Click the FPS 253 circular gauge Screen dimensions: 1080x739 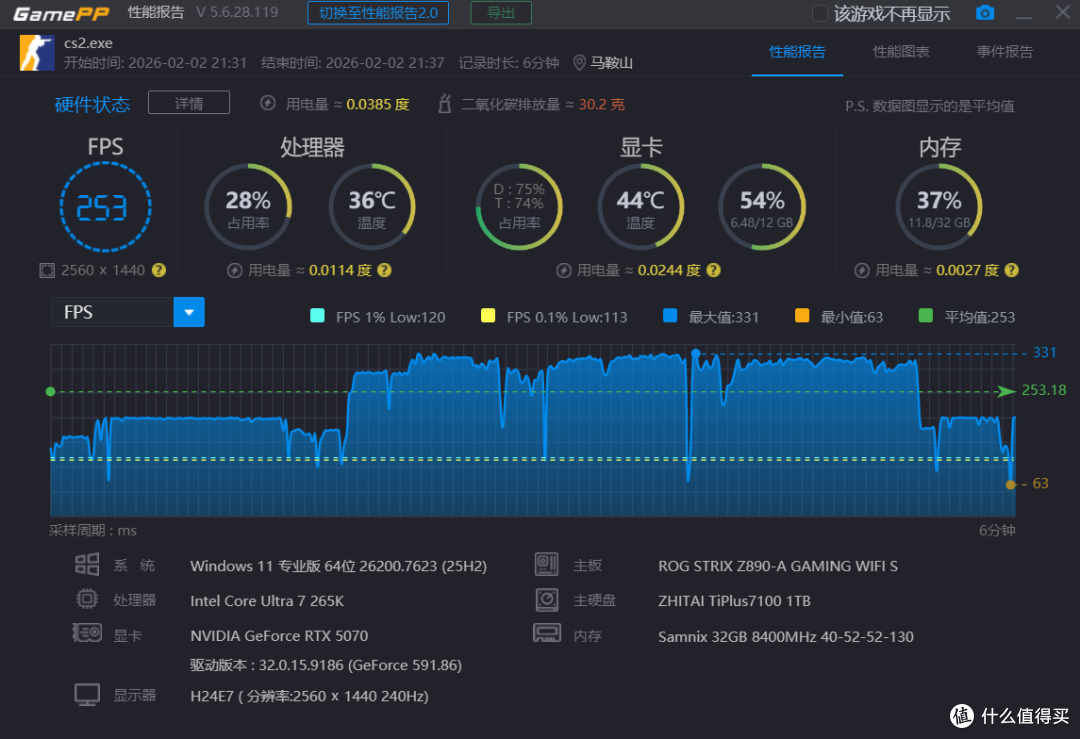coord(105,207)
